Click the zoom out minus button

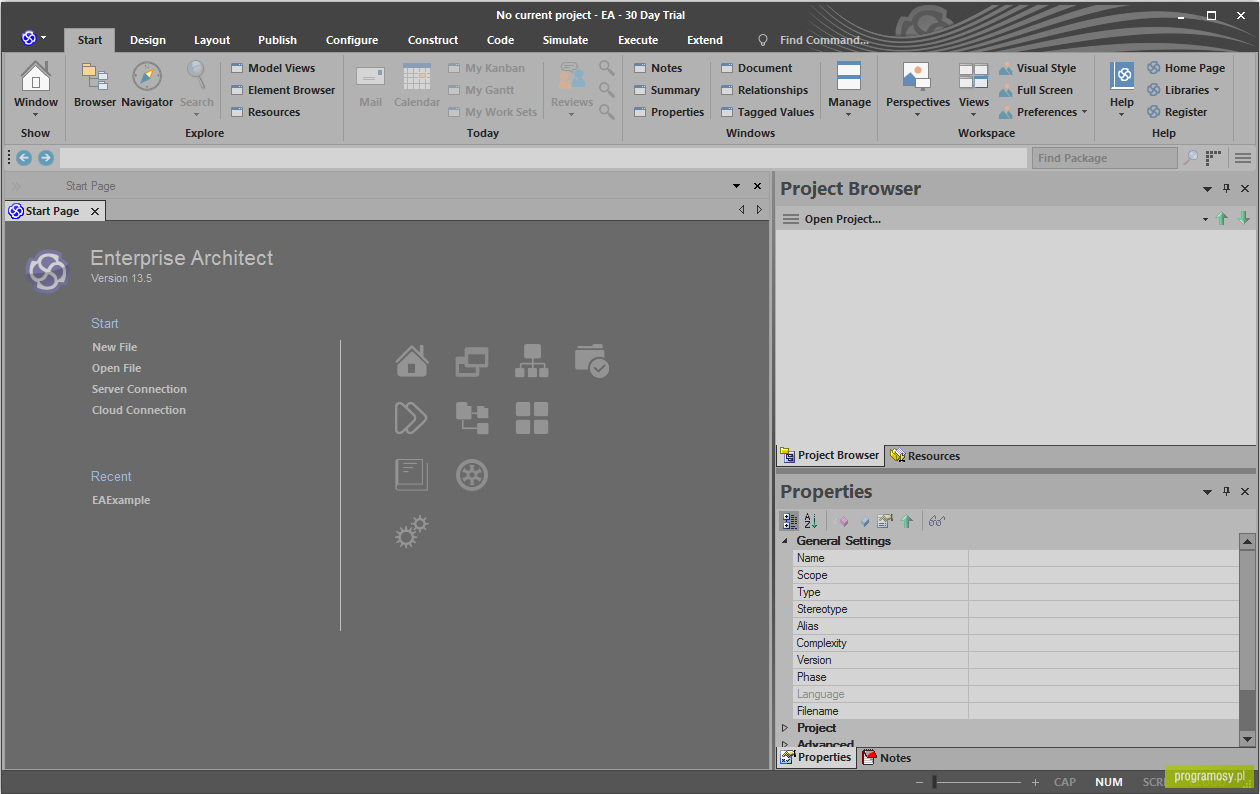pos(920,782)
